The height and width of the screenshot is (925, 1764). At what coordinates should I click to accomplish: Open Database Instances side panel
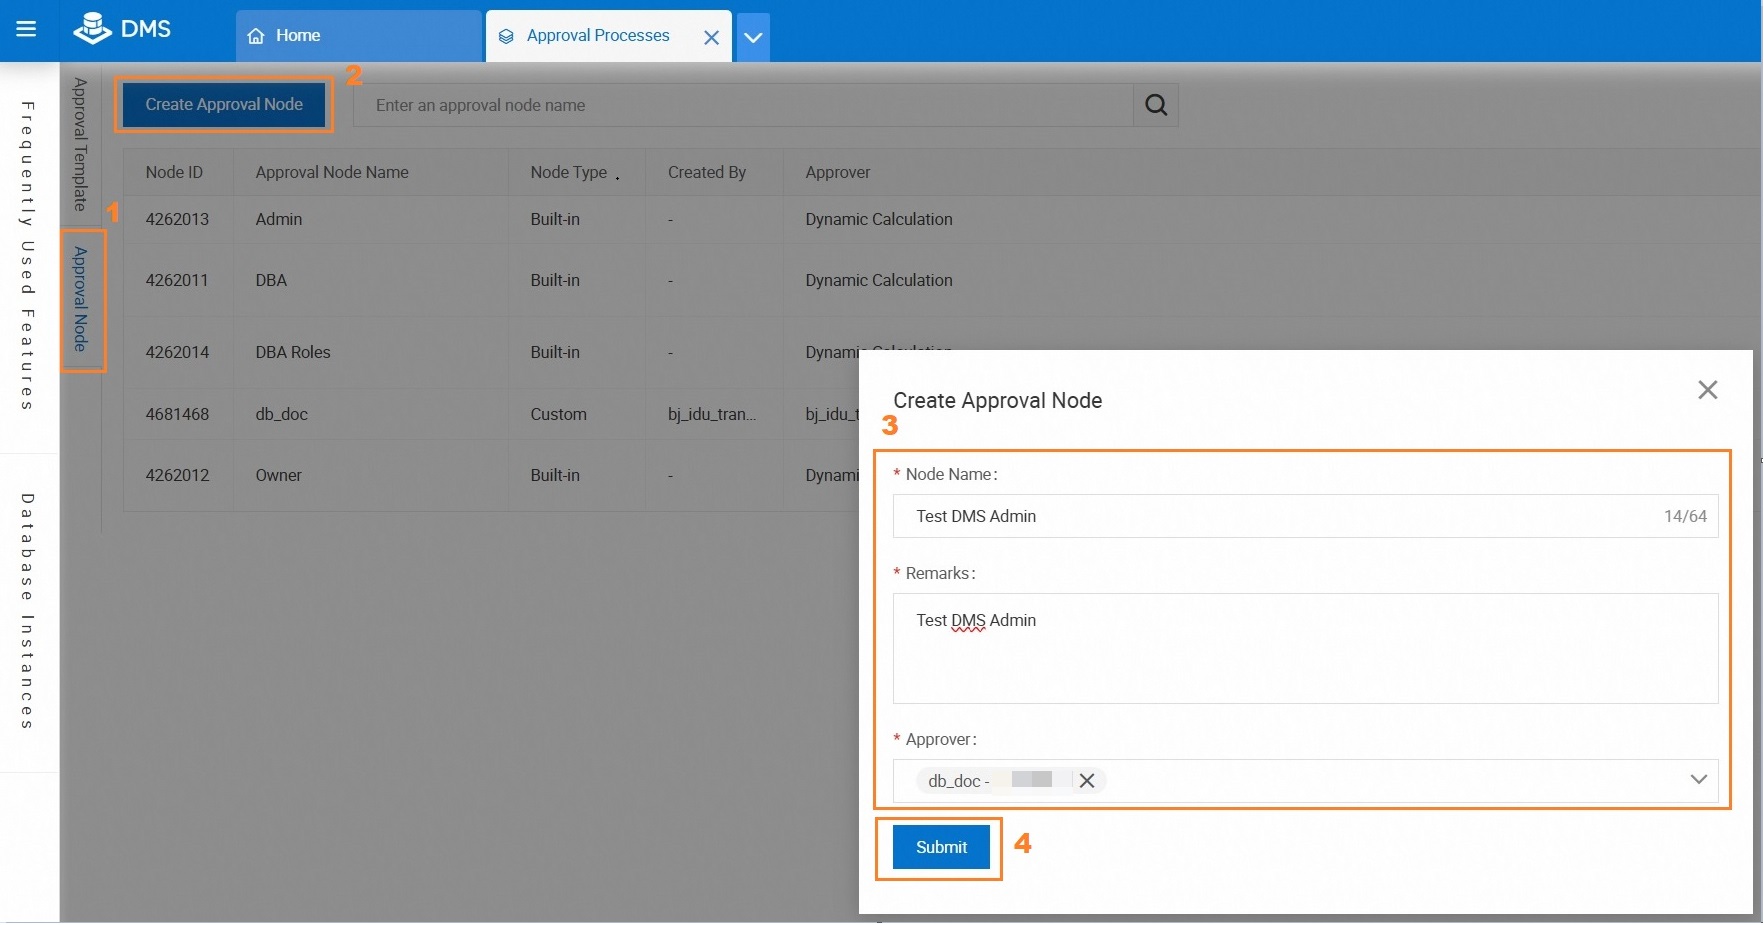click(28, 611)
